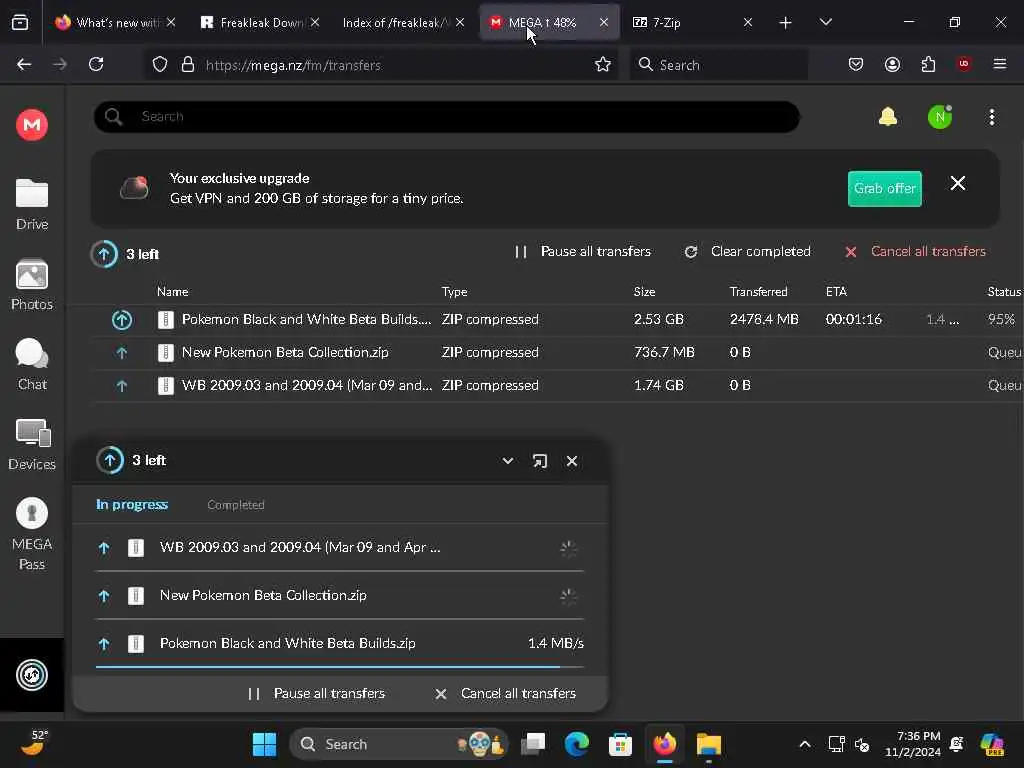Select WB 2009.03 and 2009.04 table row
This screenshot has height=768, width=1024.
[x=558, y=385]
